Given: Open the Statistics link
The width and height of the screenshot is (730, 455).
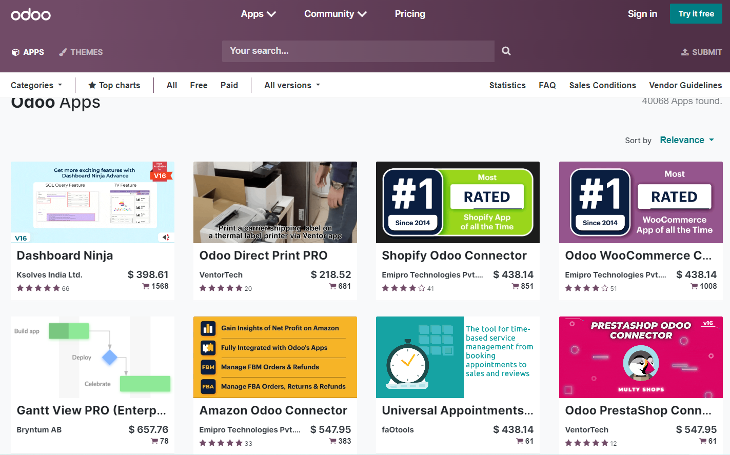Looking at the screenshot, I should tap(507, 85).
